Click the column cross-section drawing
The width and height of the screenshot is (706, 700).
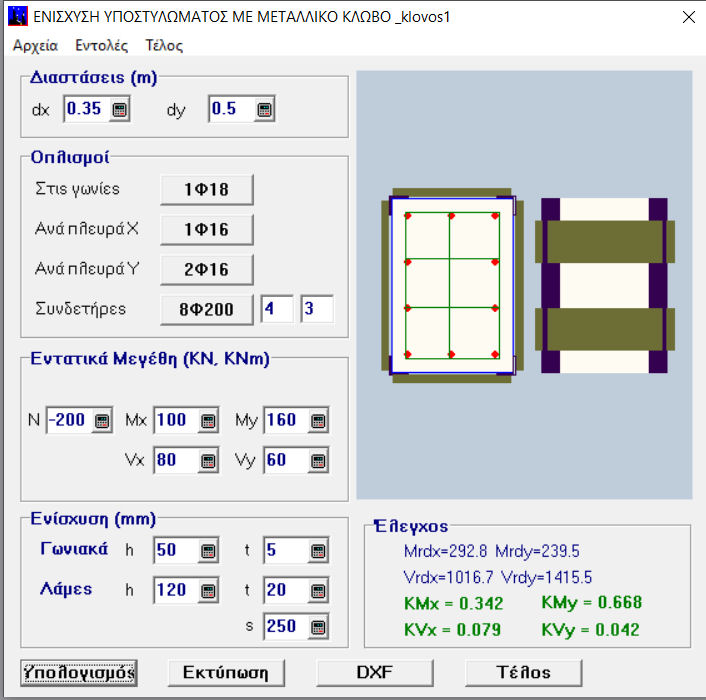pos(450,284)
